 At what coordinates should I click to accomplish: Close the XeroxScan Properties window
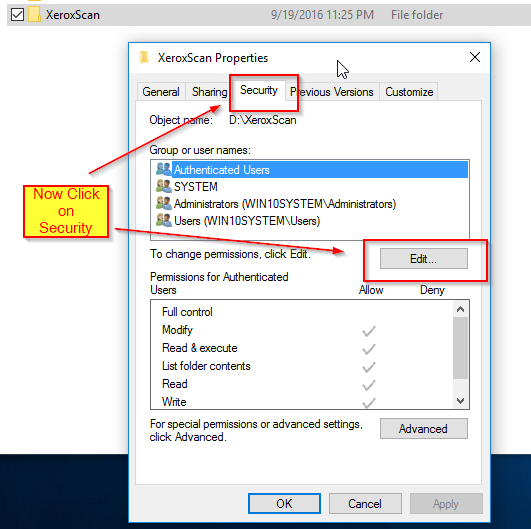coord(475,57)
